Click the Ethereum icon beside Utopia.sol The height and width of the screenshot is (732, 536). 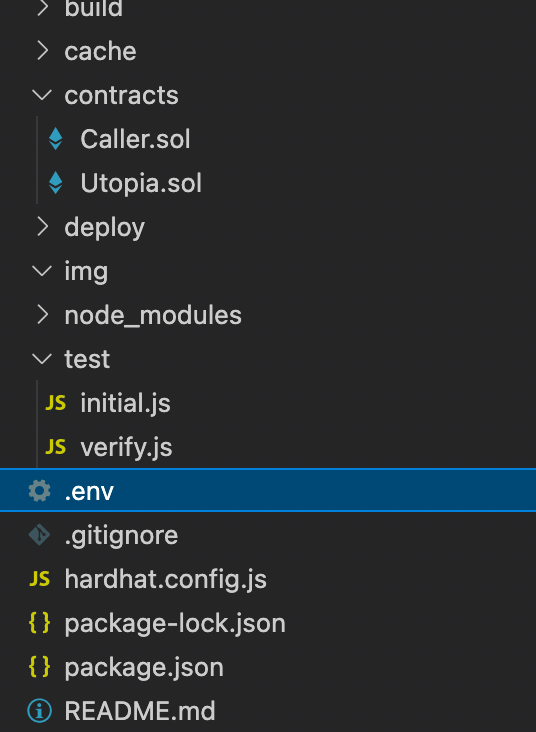56,183
